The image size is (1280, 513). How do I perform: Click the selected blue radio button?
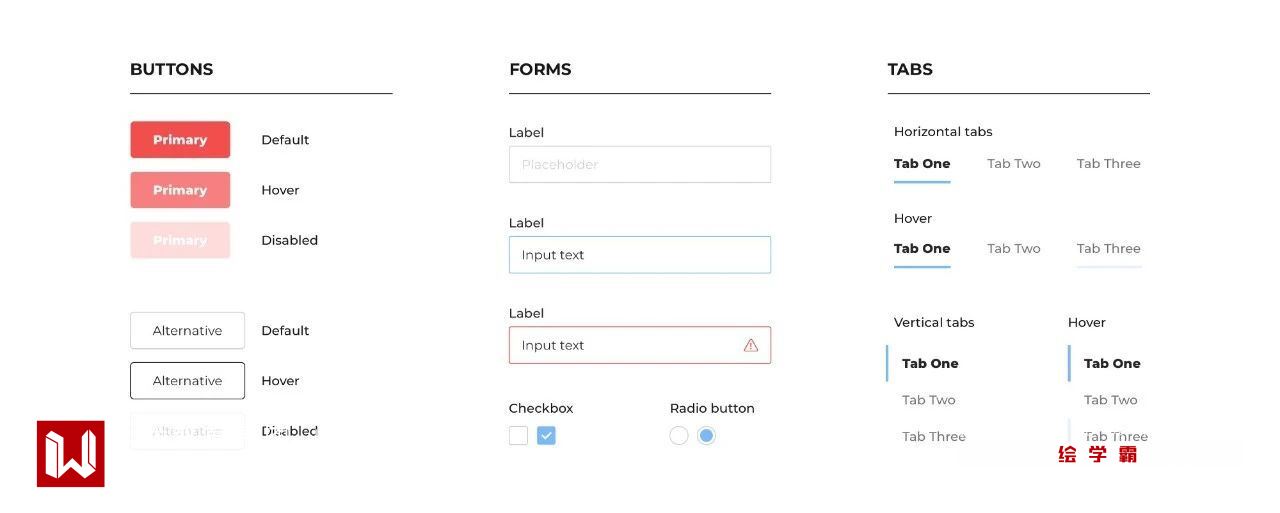707,436
